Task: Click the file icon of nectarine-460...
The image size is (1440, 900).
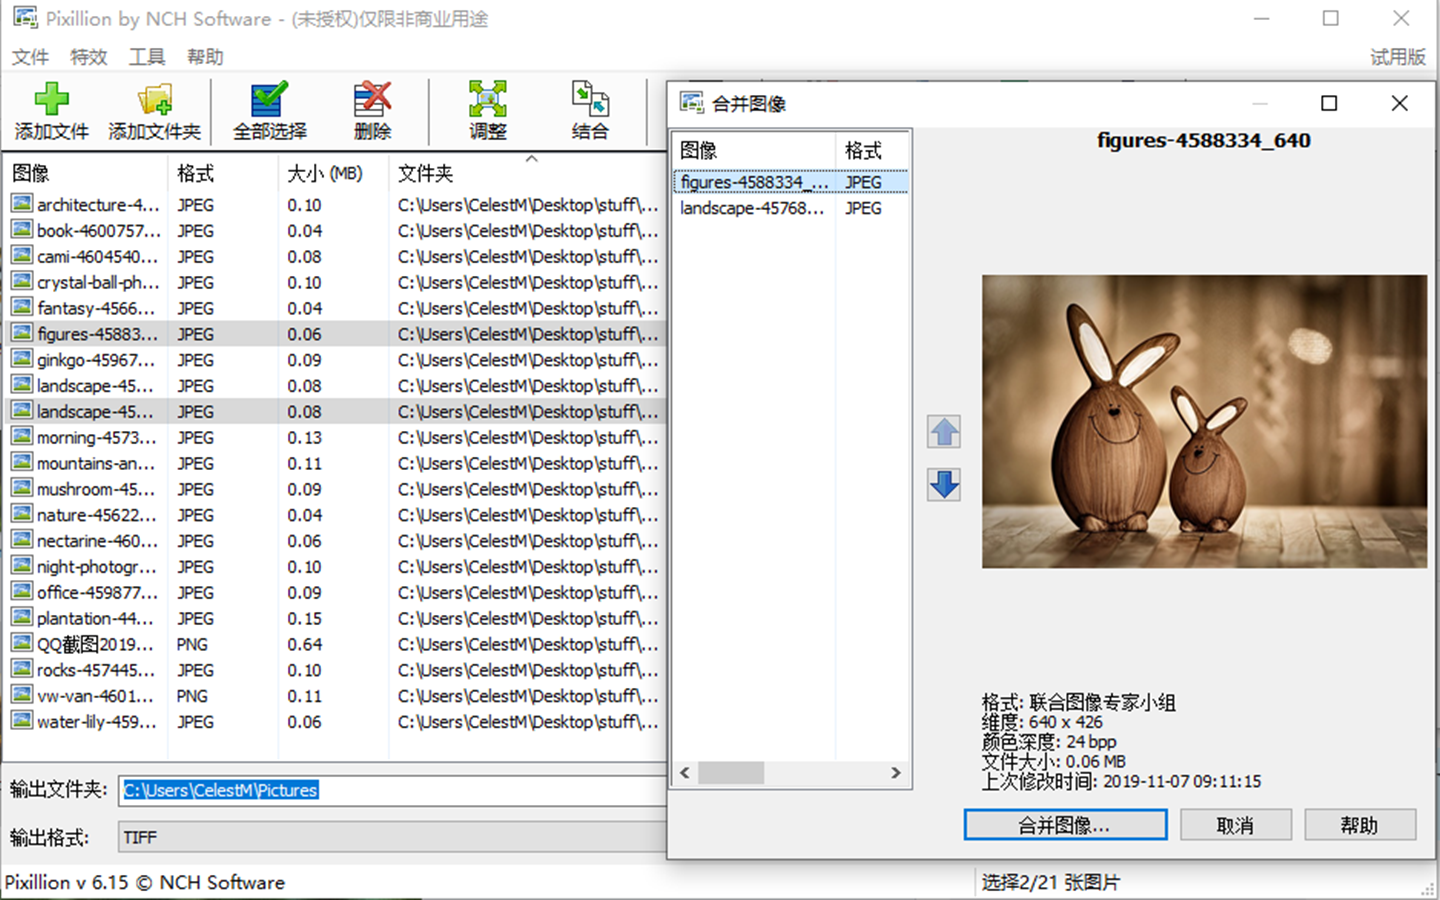Action: (22, 540)
